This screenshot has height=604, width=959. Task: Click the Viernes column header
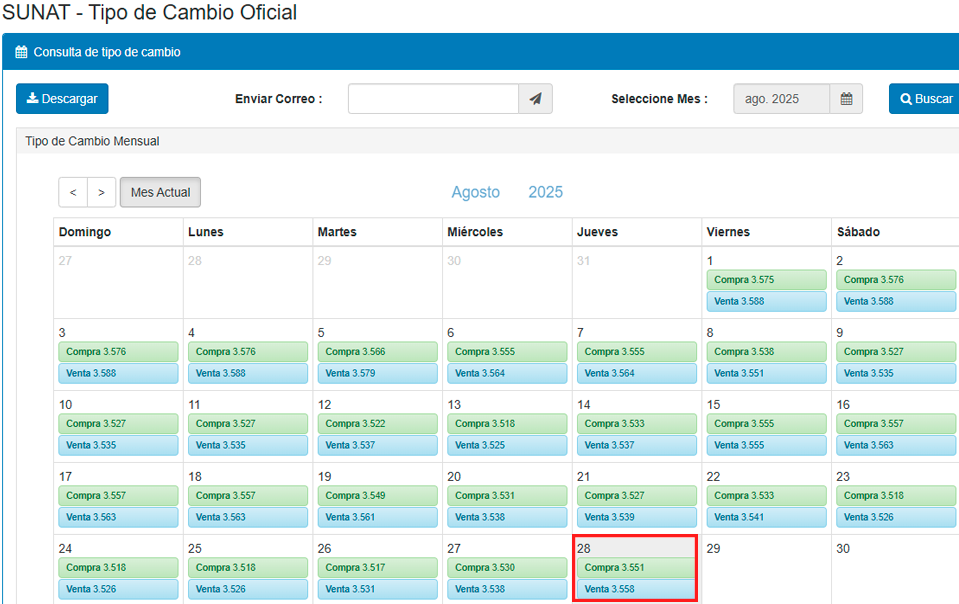click(x=728, y=232)
